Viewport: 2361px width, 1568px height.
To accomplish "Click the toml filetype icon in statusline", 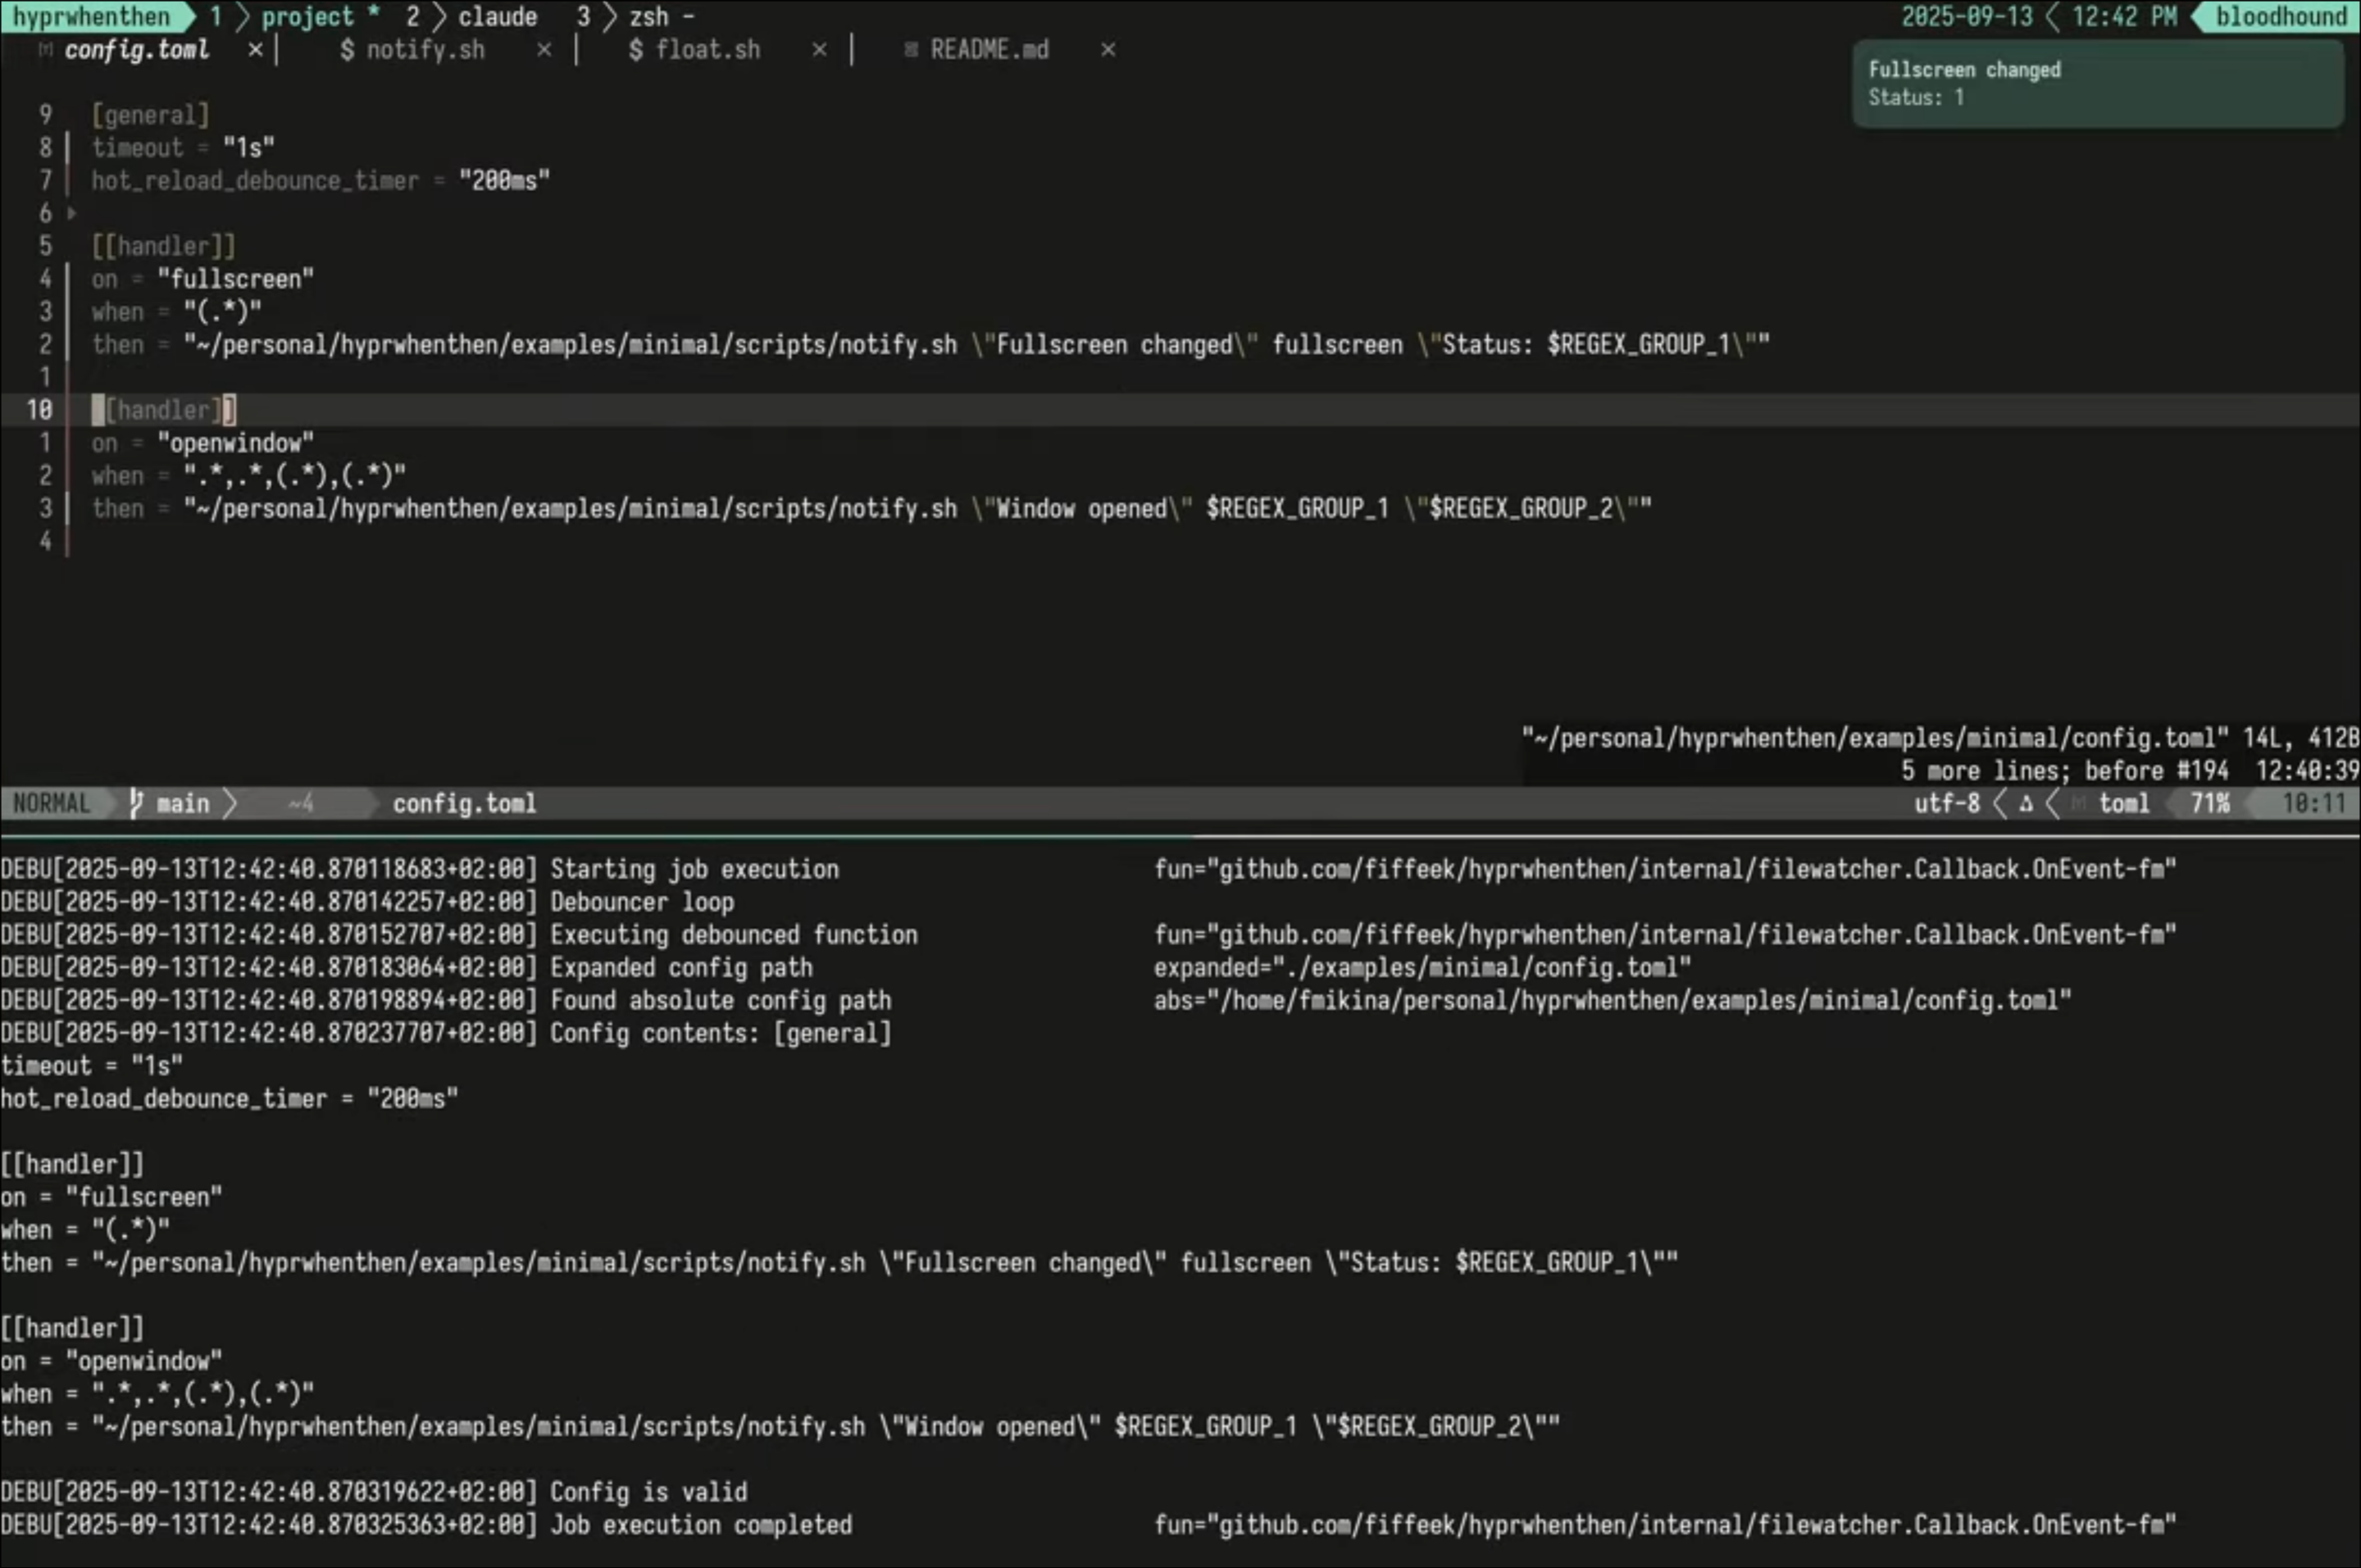I will tap(2079, 803).
